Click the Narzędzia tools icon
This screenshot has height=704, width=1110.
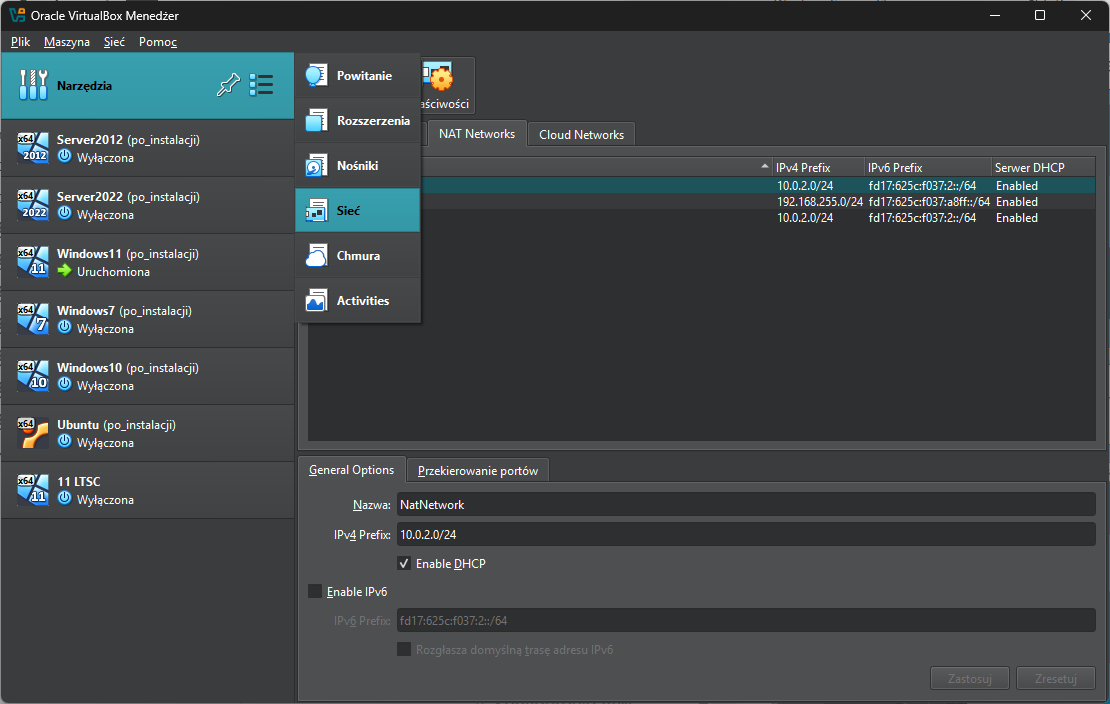click(33, 85)
